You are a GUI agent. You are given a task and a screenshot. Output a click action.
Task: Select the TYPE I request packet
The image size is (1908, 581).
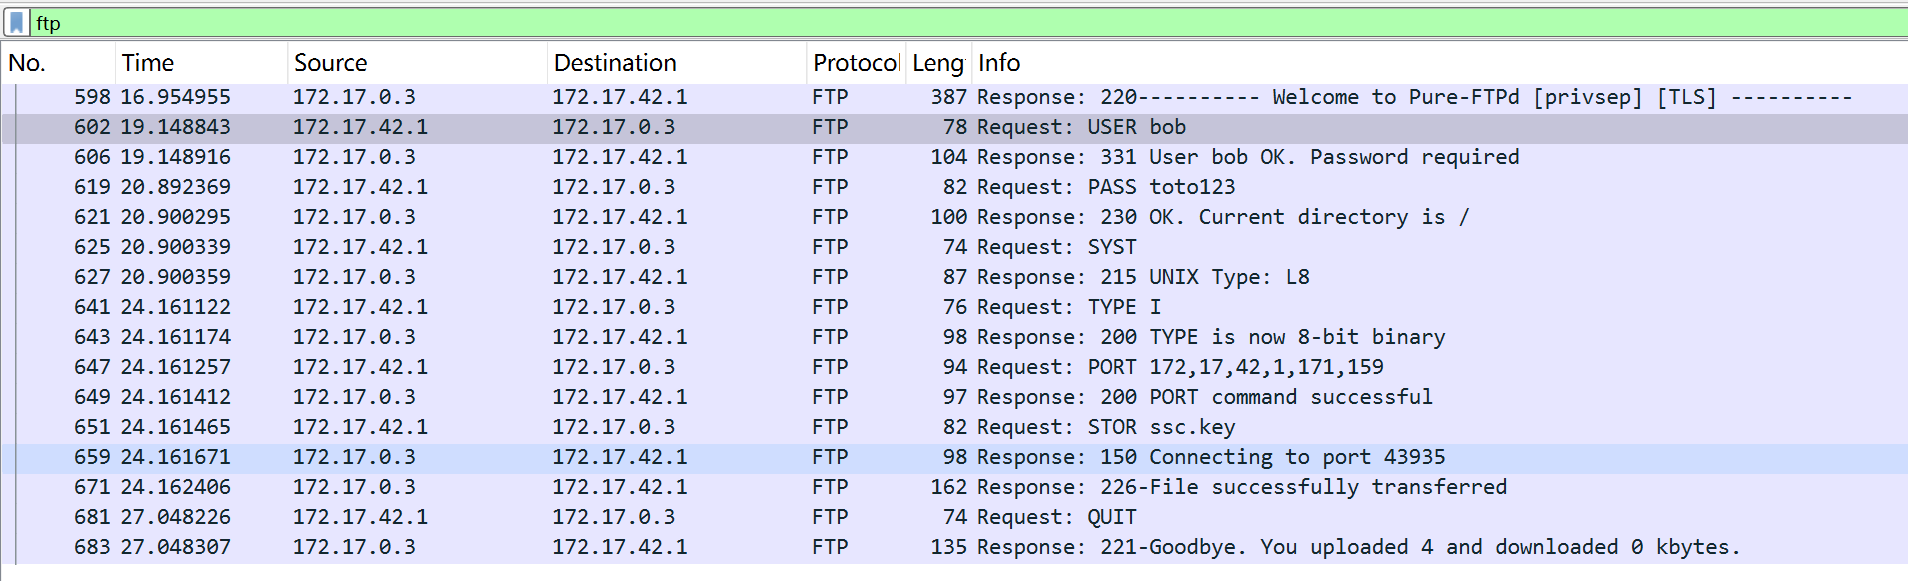coord(954,307)
